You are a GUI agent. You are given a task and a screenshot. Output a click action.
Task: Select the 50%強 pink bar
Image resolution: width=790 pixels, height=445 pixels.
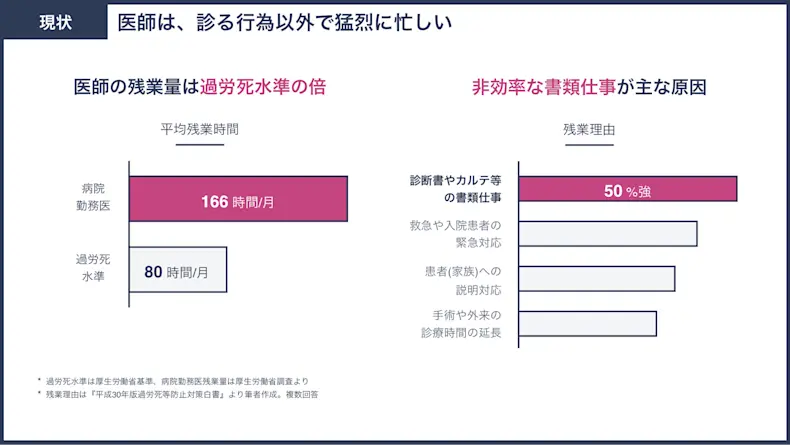tap(628, 189)
